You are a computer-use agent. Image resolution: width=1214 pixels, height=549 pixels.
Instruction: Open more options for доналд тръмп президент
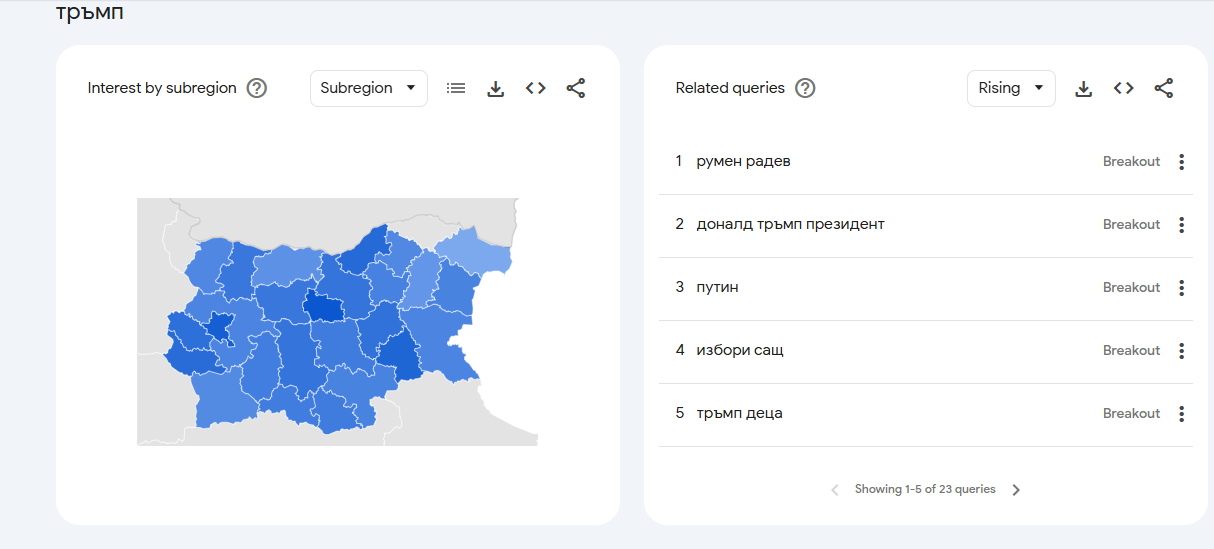1181,225
